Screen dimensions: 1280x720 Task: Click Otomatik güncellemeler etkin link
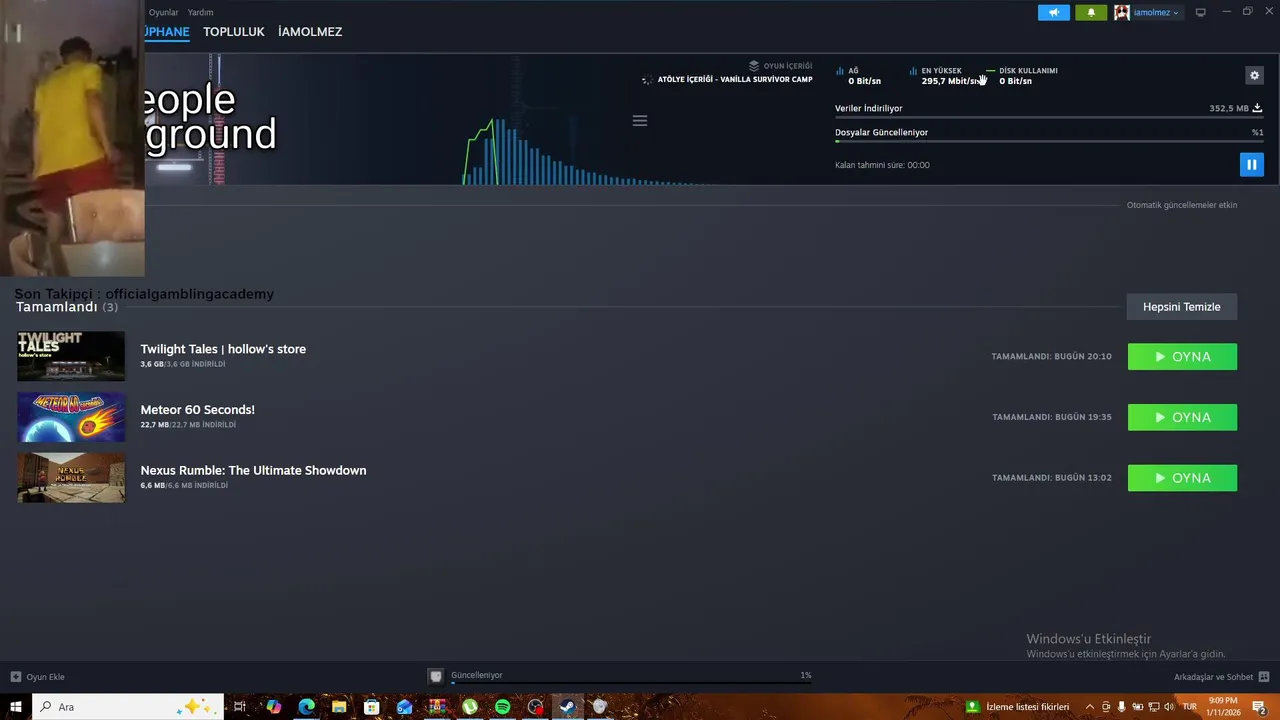pos(1182,205)
